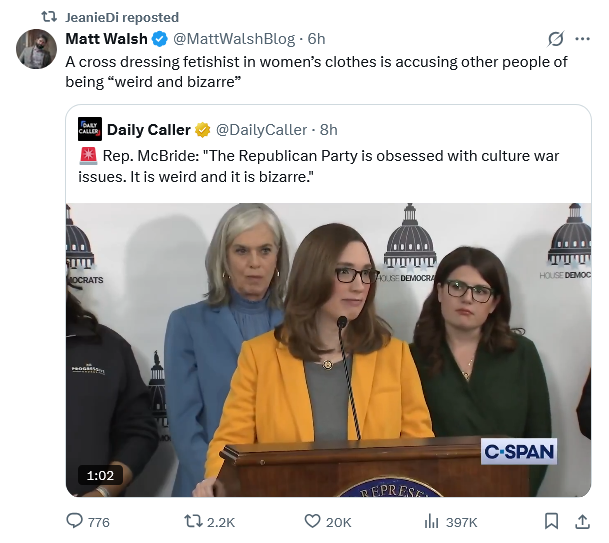Open the @MattWalshBlog handle

(234, 39)
